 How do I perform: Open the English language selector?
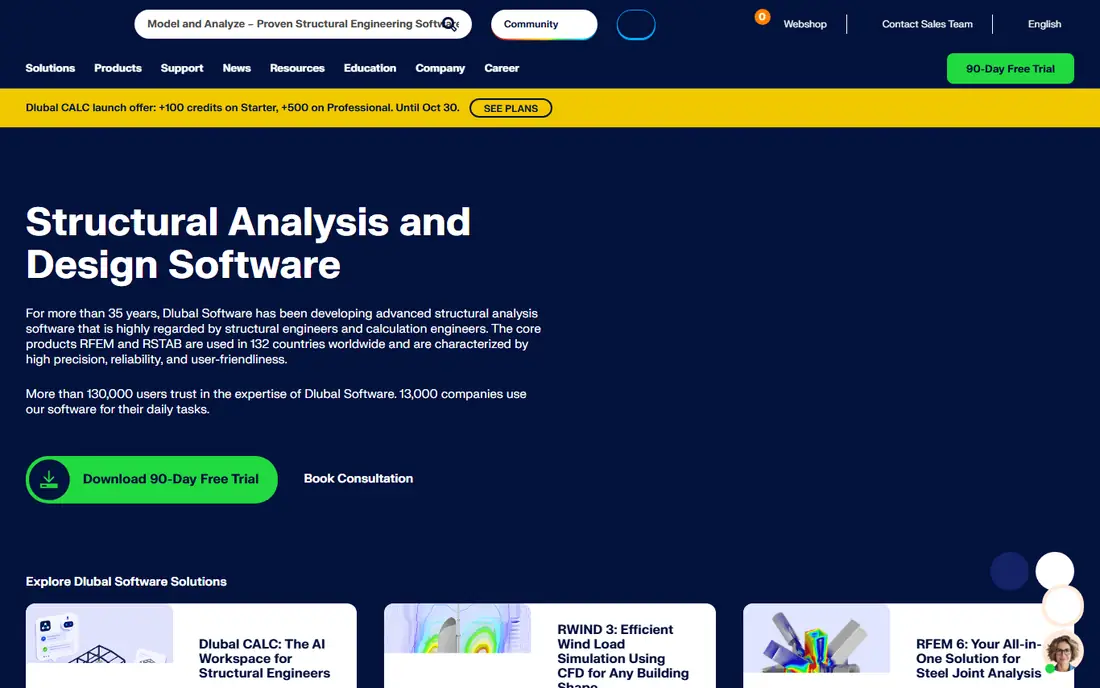[x=1044, y=24]
